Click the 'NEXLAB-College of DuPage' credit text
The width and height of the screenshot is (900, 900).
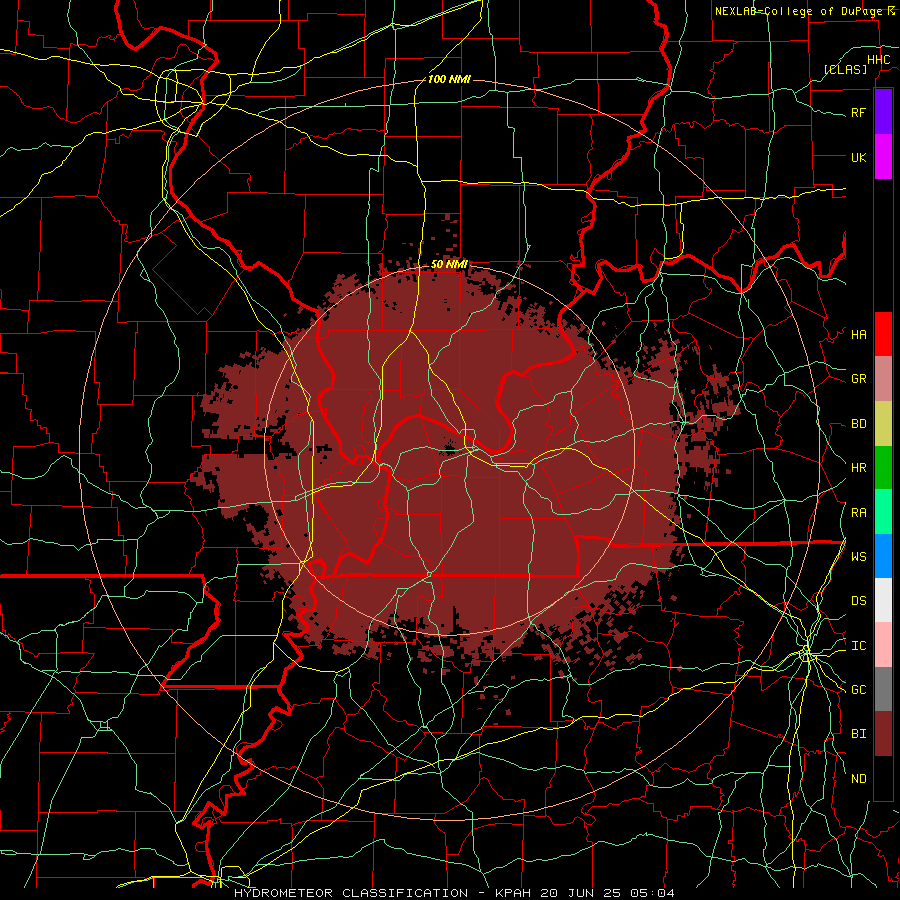tap(801, 11)
